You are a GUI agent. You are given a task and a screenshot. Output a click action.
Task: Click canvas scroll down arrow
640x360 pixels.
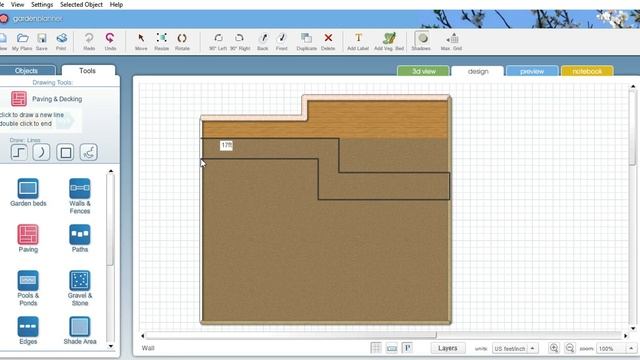click(x=633, y=328)
